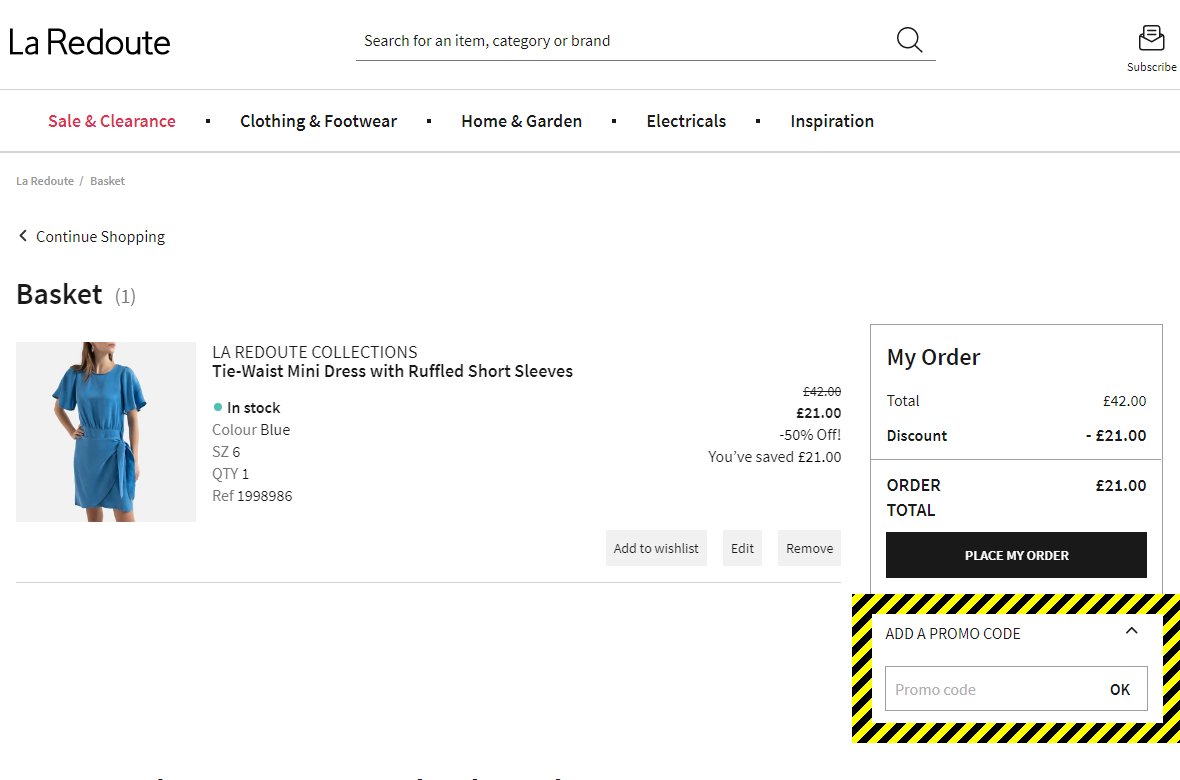
Task: Click the SZ 6 size text
Action: (x=226, y=452)
